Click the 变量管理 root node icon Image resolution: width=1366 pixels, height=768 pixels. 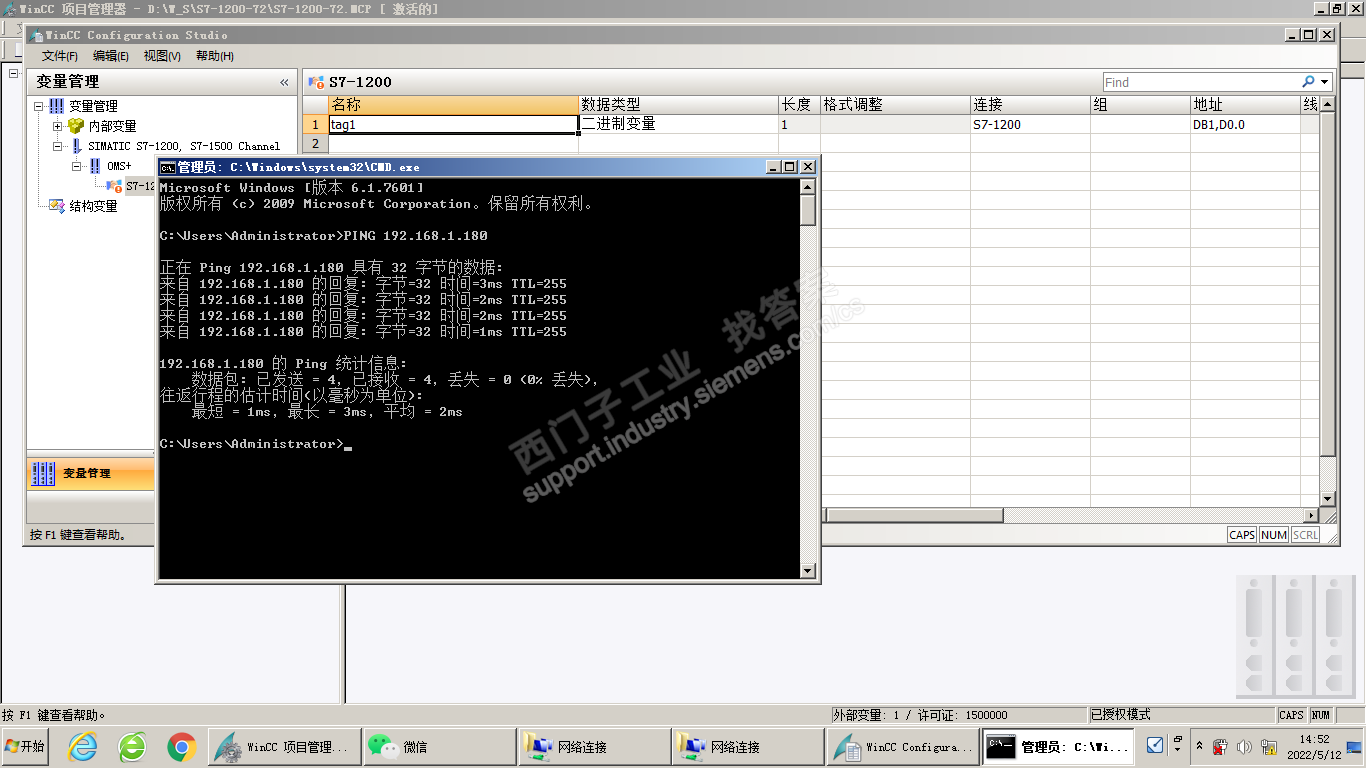[56, 106]
